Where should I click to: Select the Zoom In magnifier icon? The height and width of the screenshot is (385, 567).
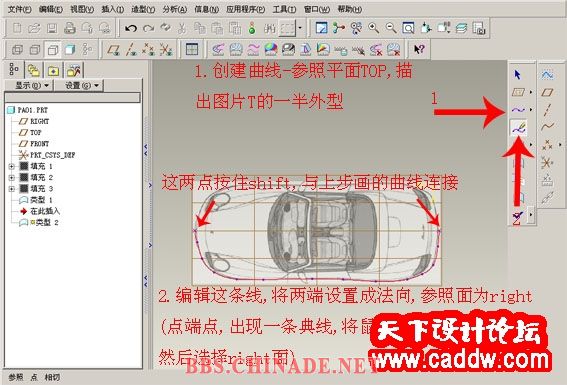click(x=374, y=28)
